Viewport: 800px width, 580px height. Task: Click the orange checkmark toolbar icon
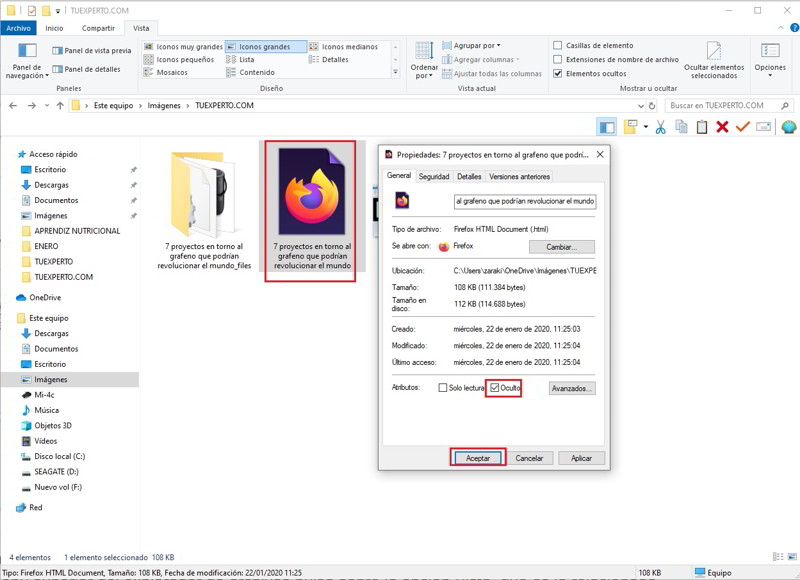click(x=742, y=127)
